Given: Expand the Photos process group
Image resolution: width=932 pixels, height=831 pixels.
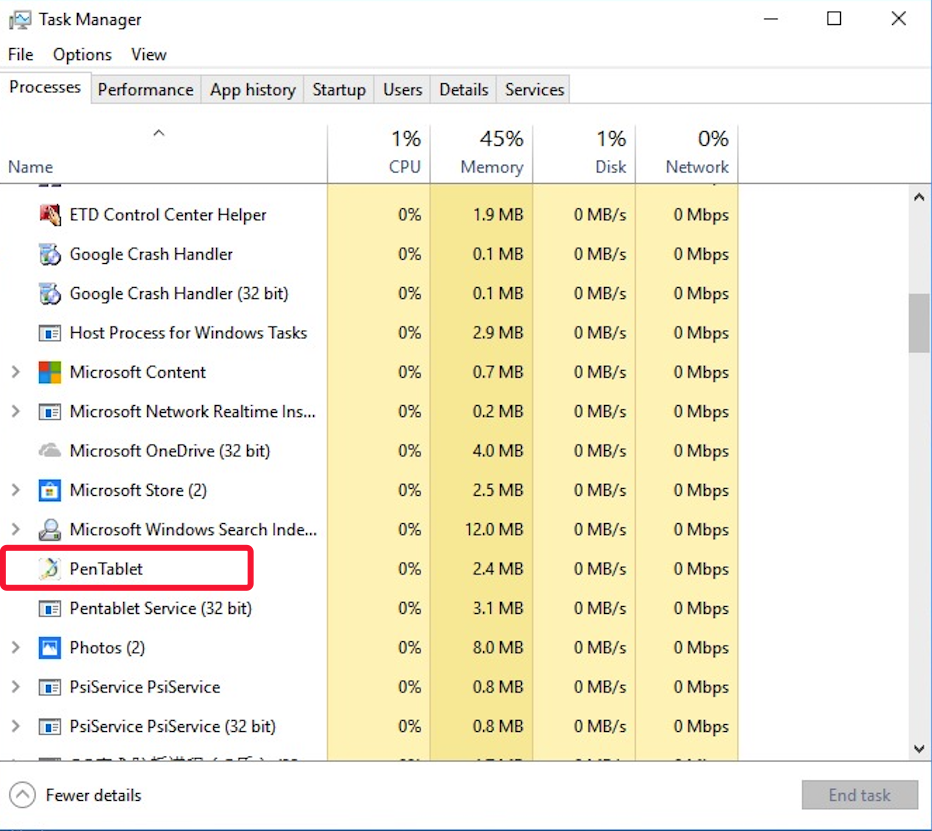Looking at the screenshot, I should (15, 648).
